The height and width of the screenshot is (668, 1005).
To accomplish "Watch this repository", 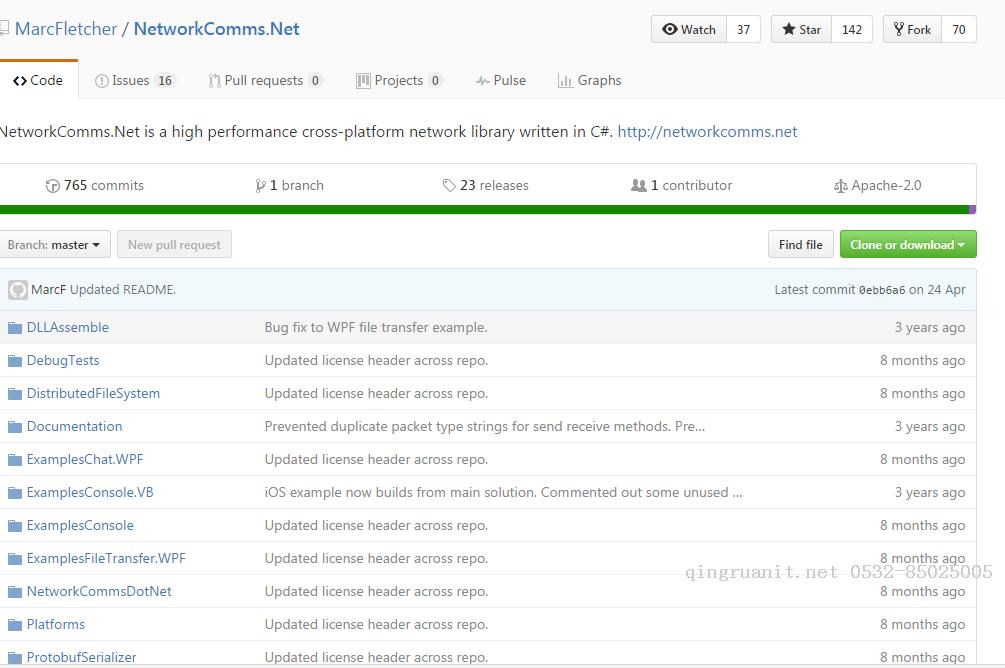I will [689, 29].
